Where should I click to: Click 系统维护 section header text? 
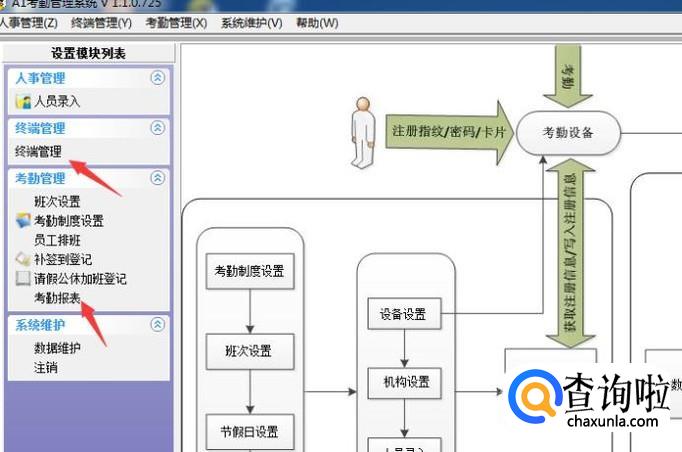pos(40,325)
